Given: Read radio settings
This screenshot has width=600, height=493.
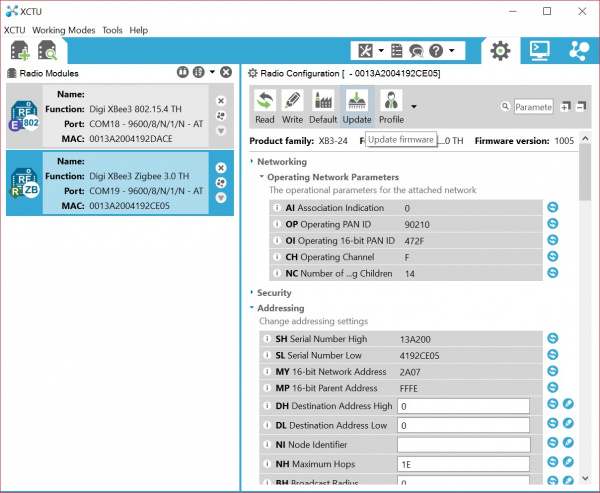Looking at the screenshot, I should click(265, 107).
